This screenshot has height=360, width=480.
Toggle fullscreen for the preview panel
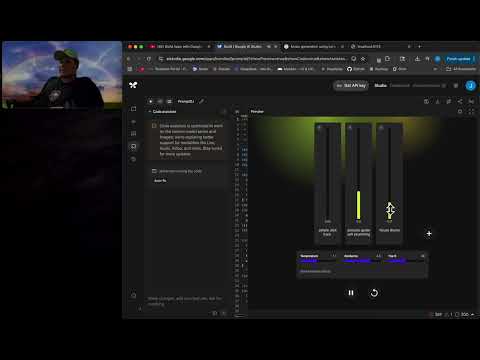coord(471,112)
